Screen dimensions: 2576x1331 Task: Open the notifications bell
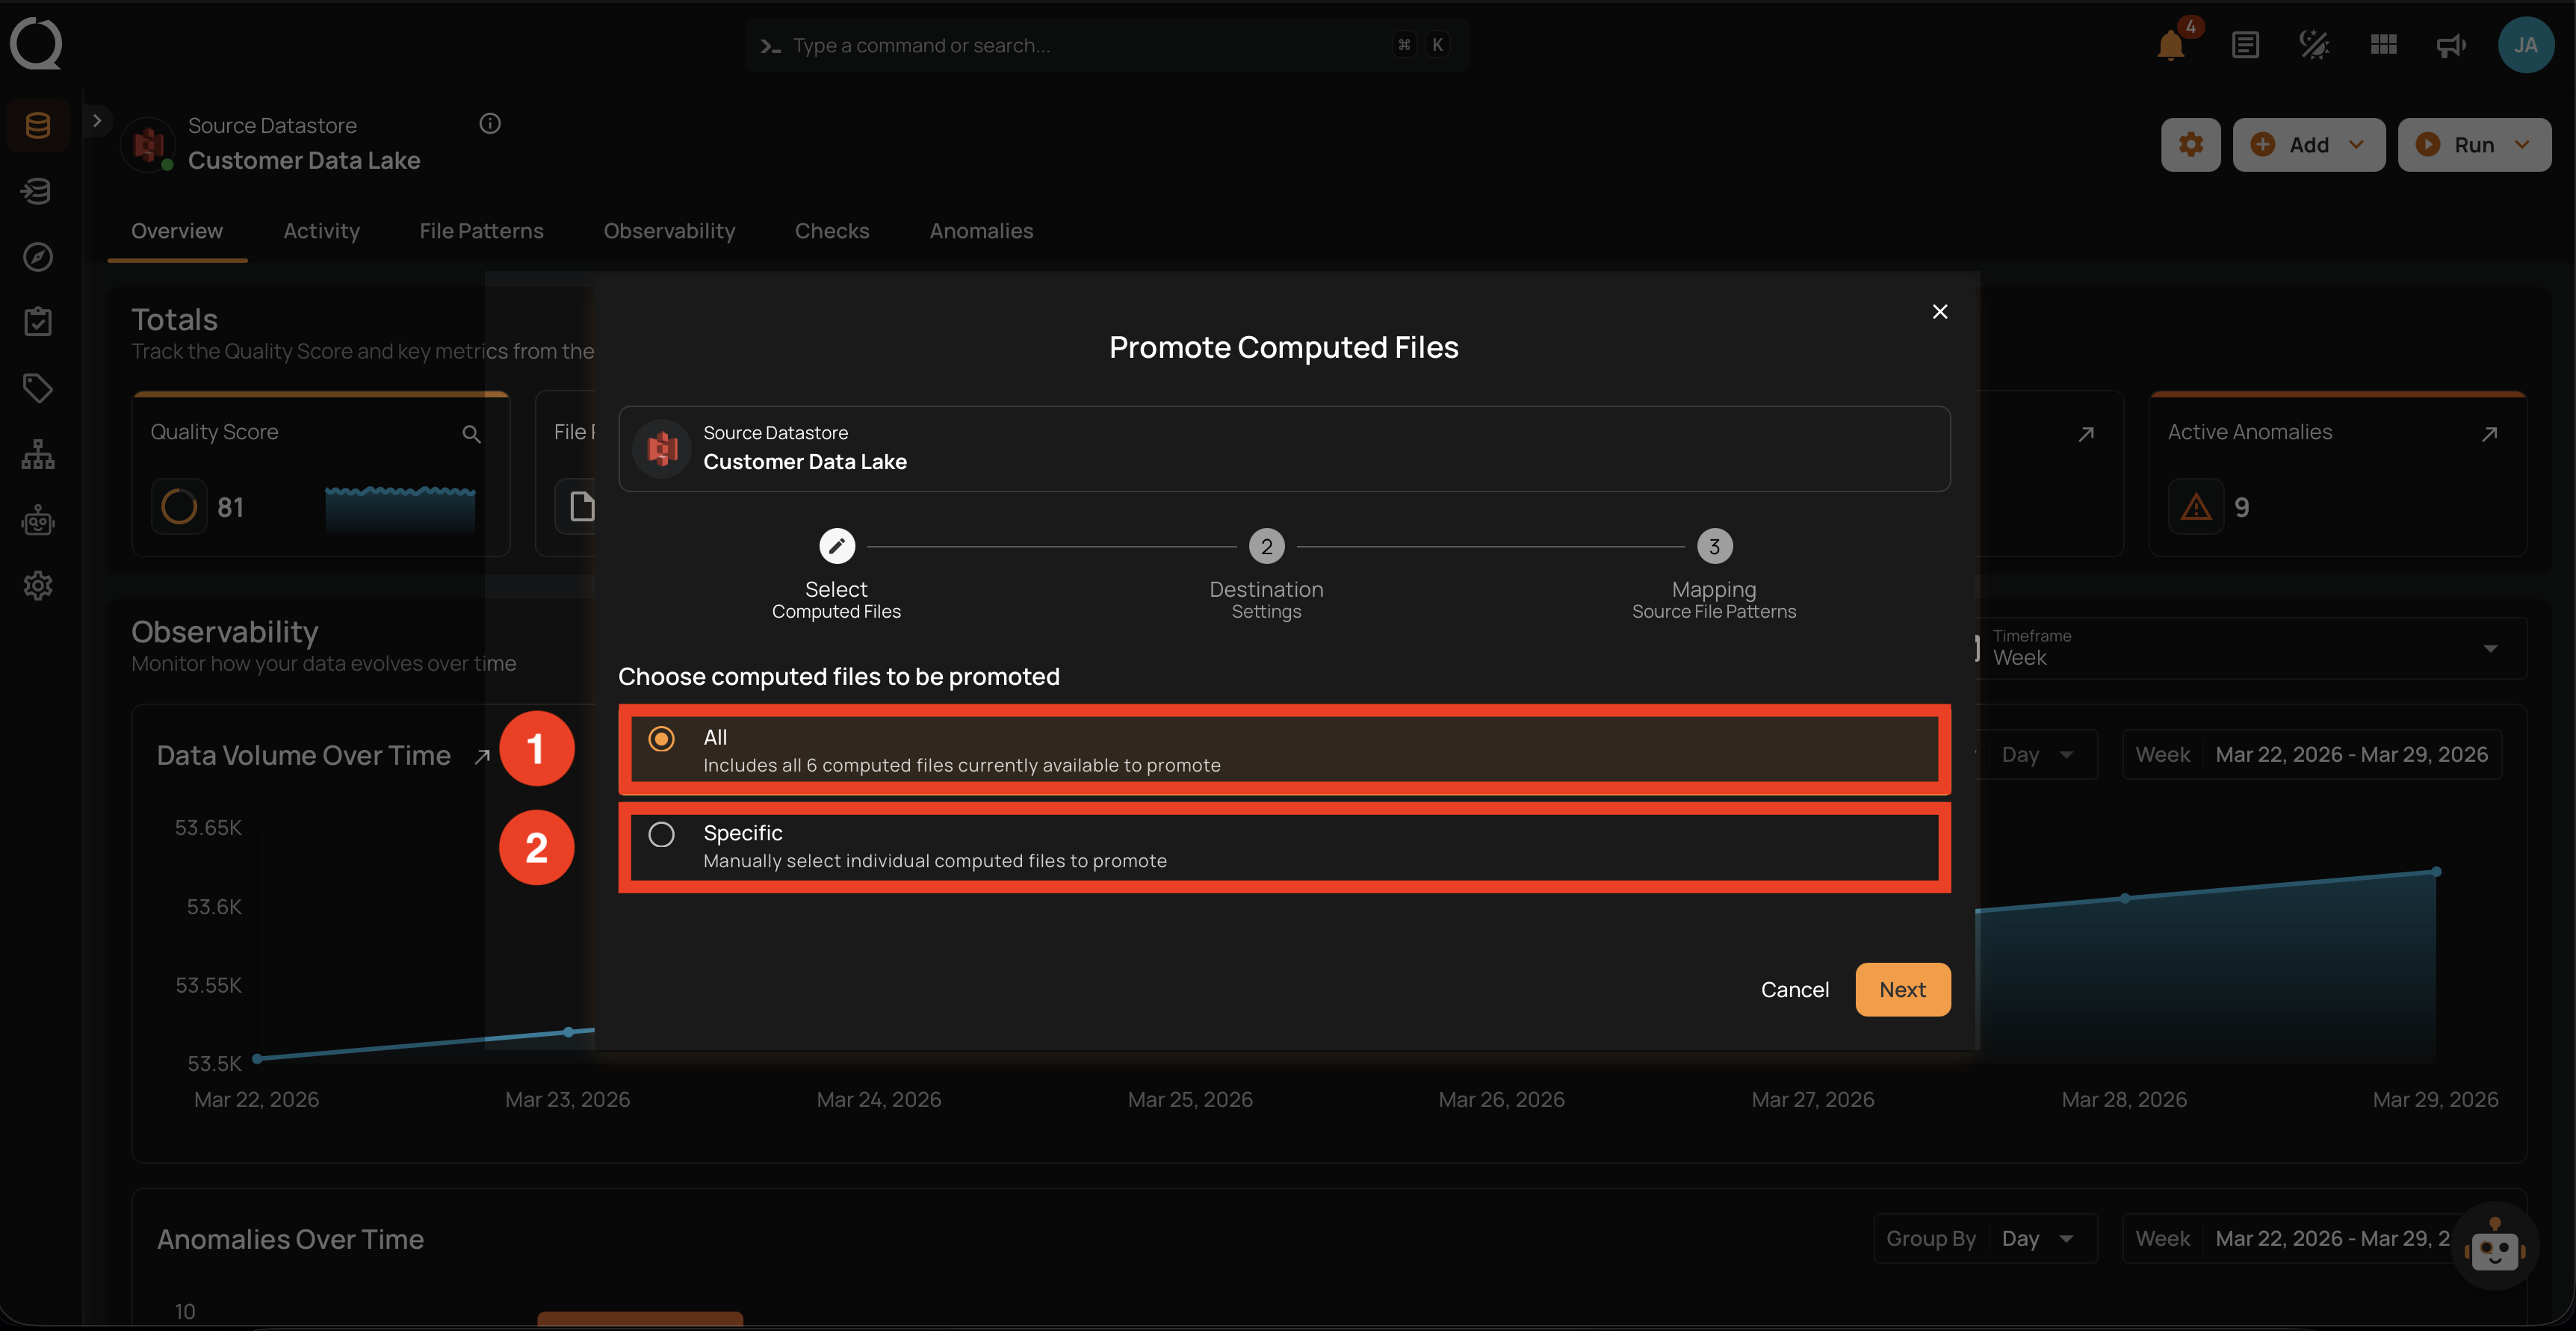[x=2170, y=45]
